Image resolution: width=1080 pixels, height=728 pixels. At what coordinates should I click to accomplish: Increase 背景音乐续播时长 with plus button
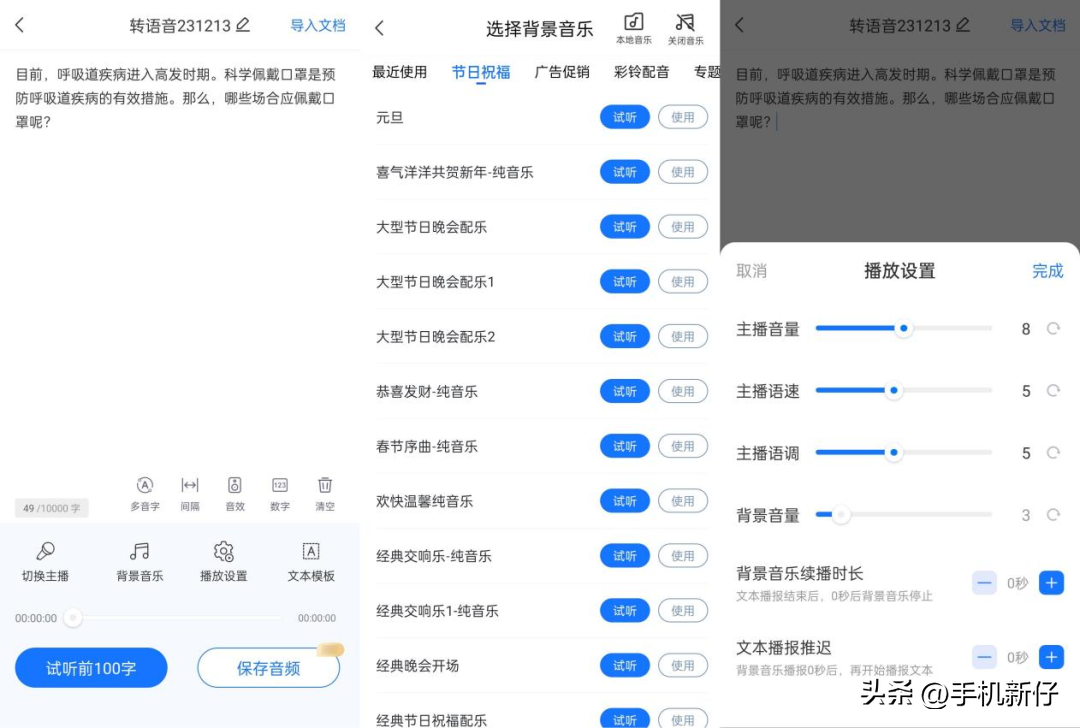[x=1051, y=583]
